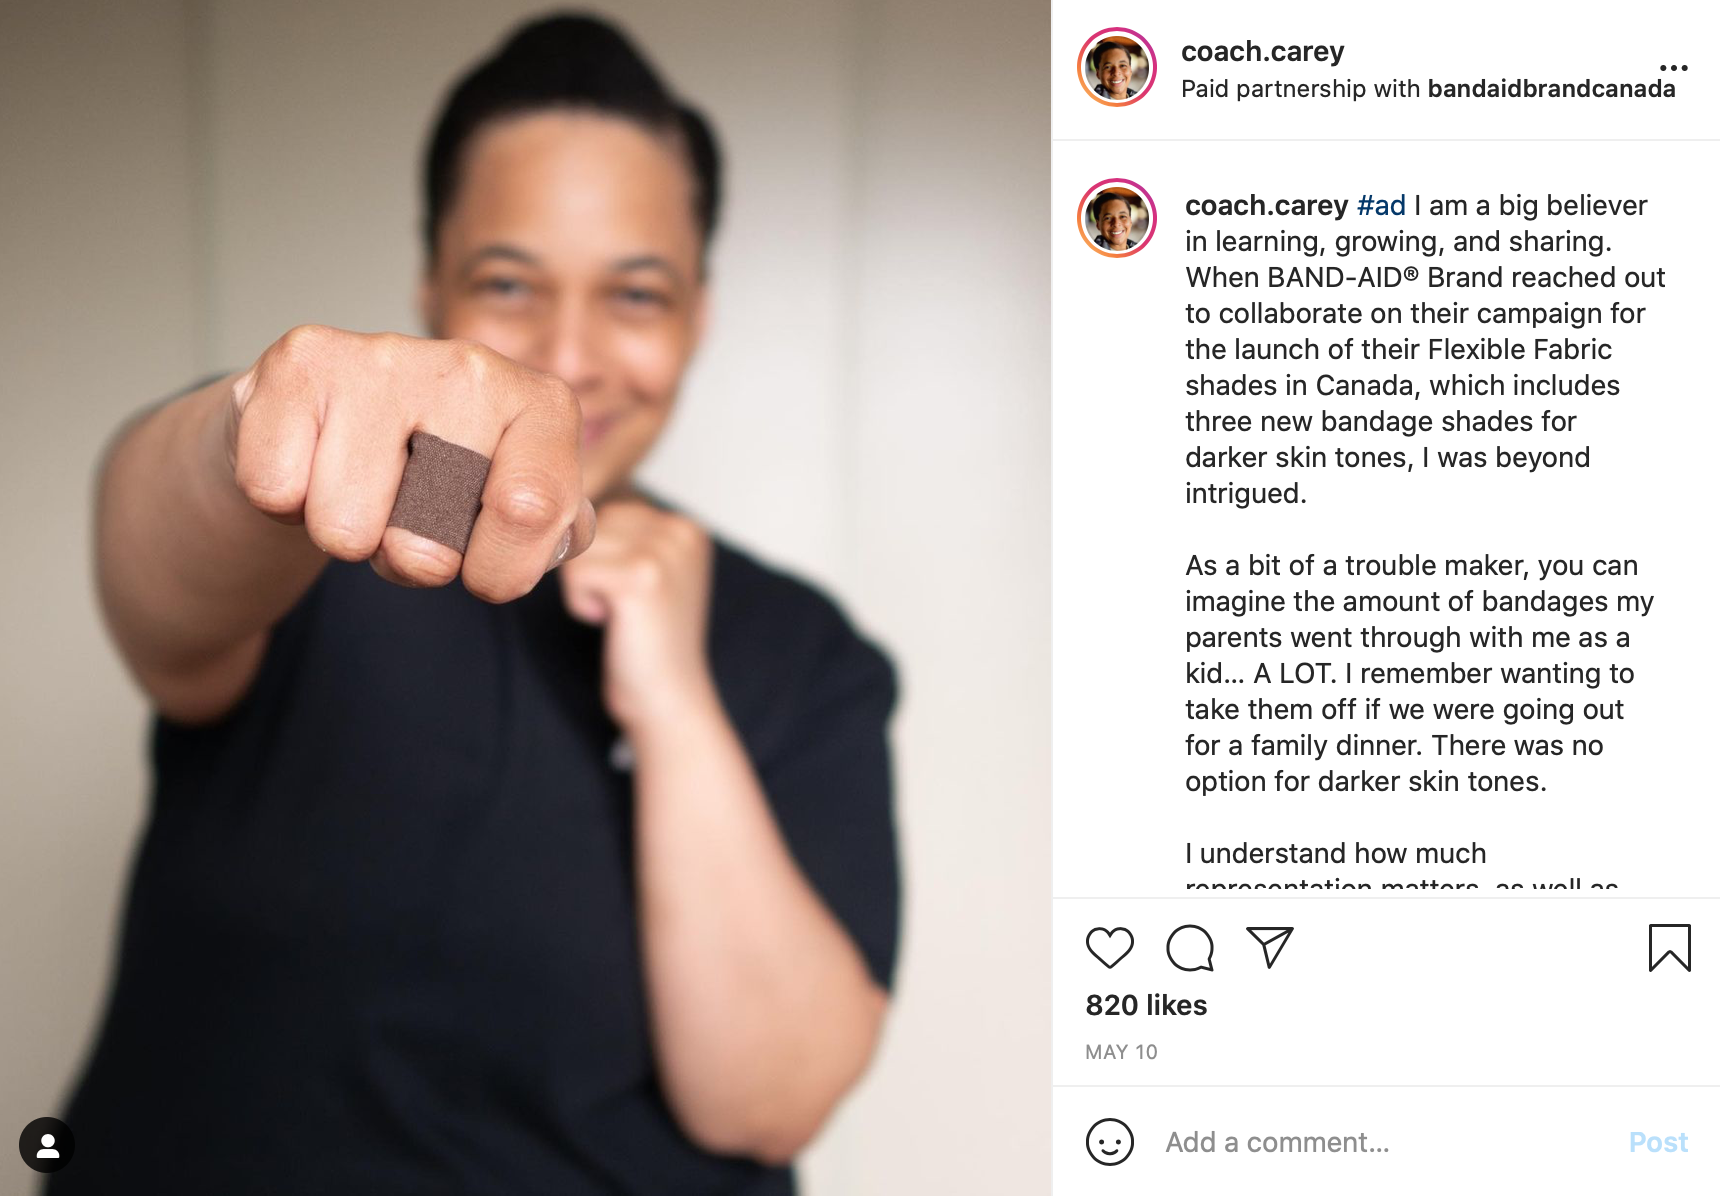Click the Paid partnership with label
The width and height of the screenshot is (1720, 1196).
[x=1300, y=89]
